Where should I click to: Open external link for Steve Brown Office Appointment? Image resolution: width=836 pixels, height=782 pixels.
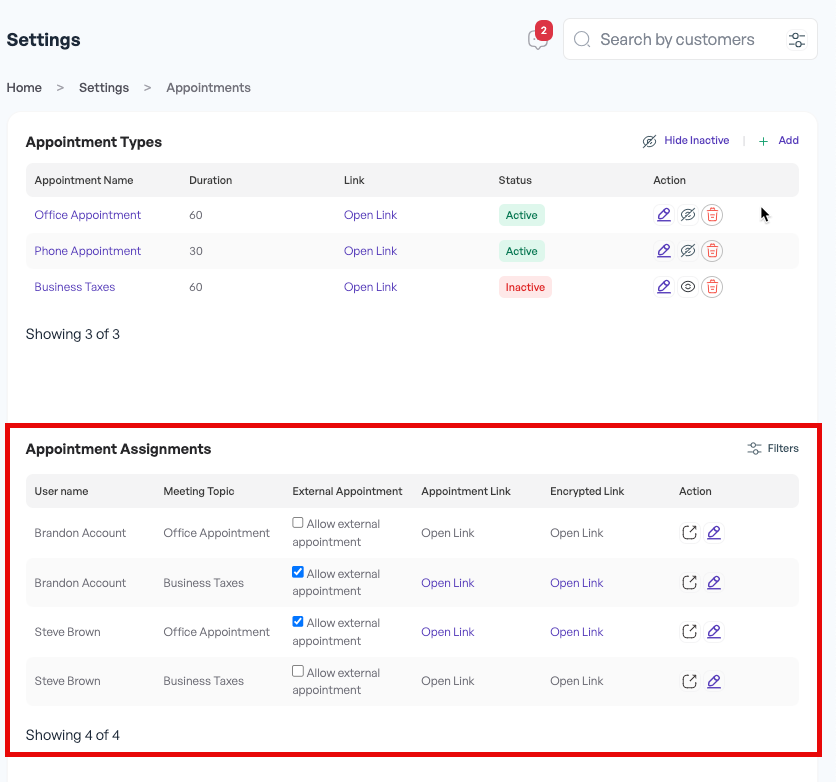(x=689, y=632)
